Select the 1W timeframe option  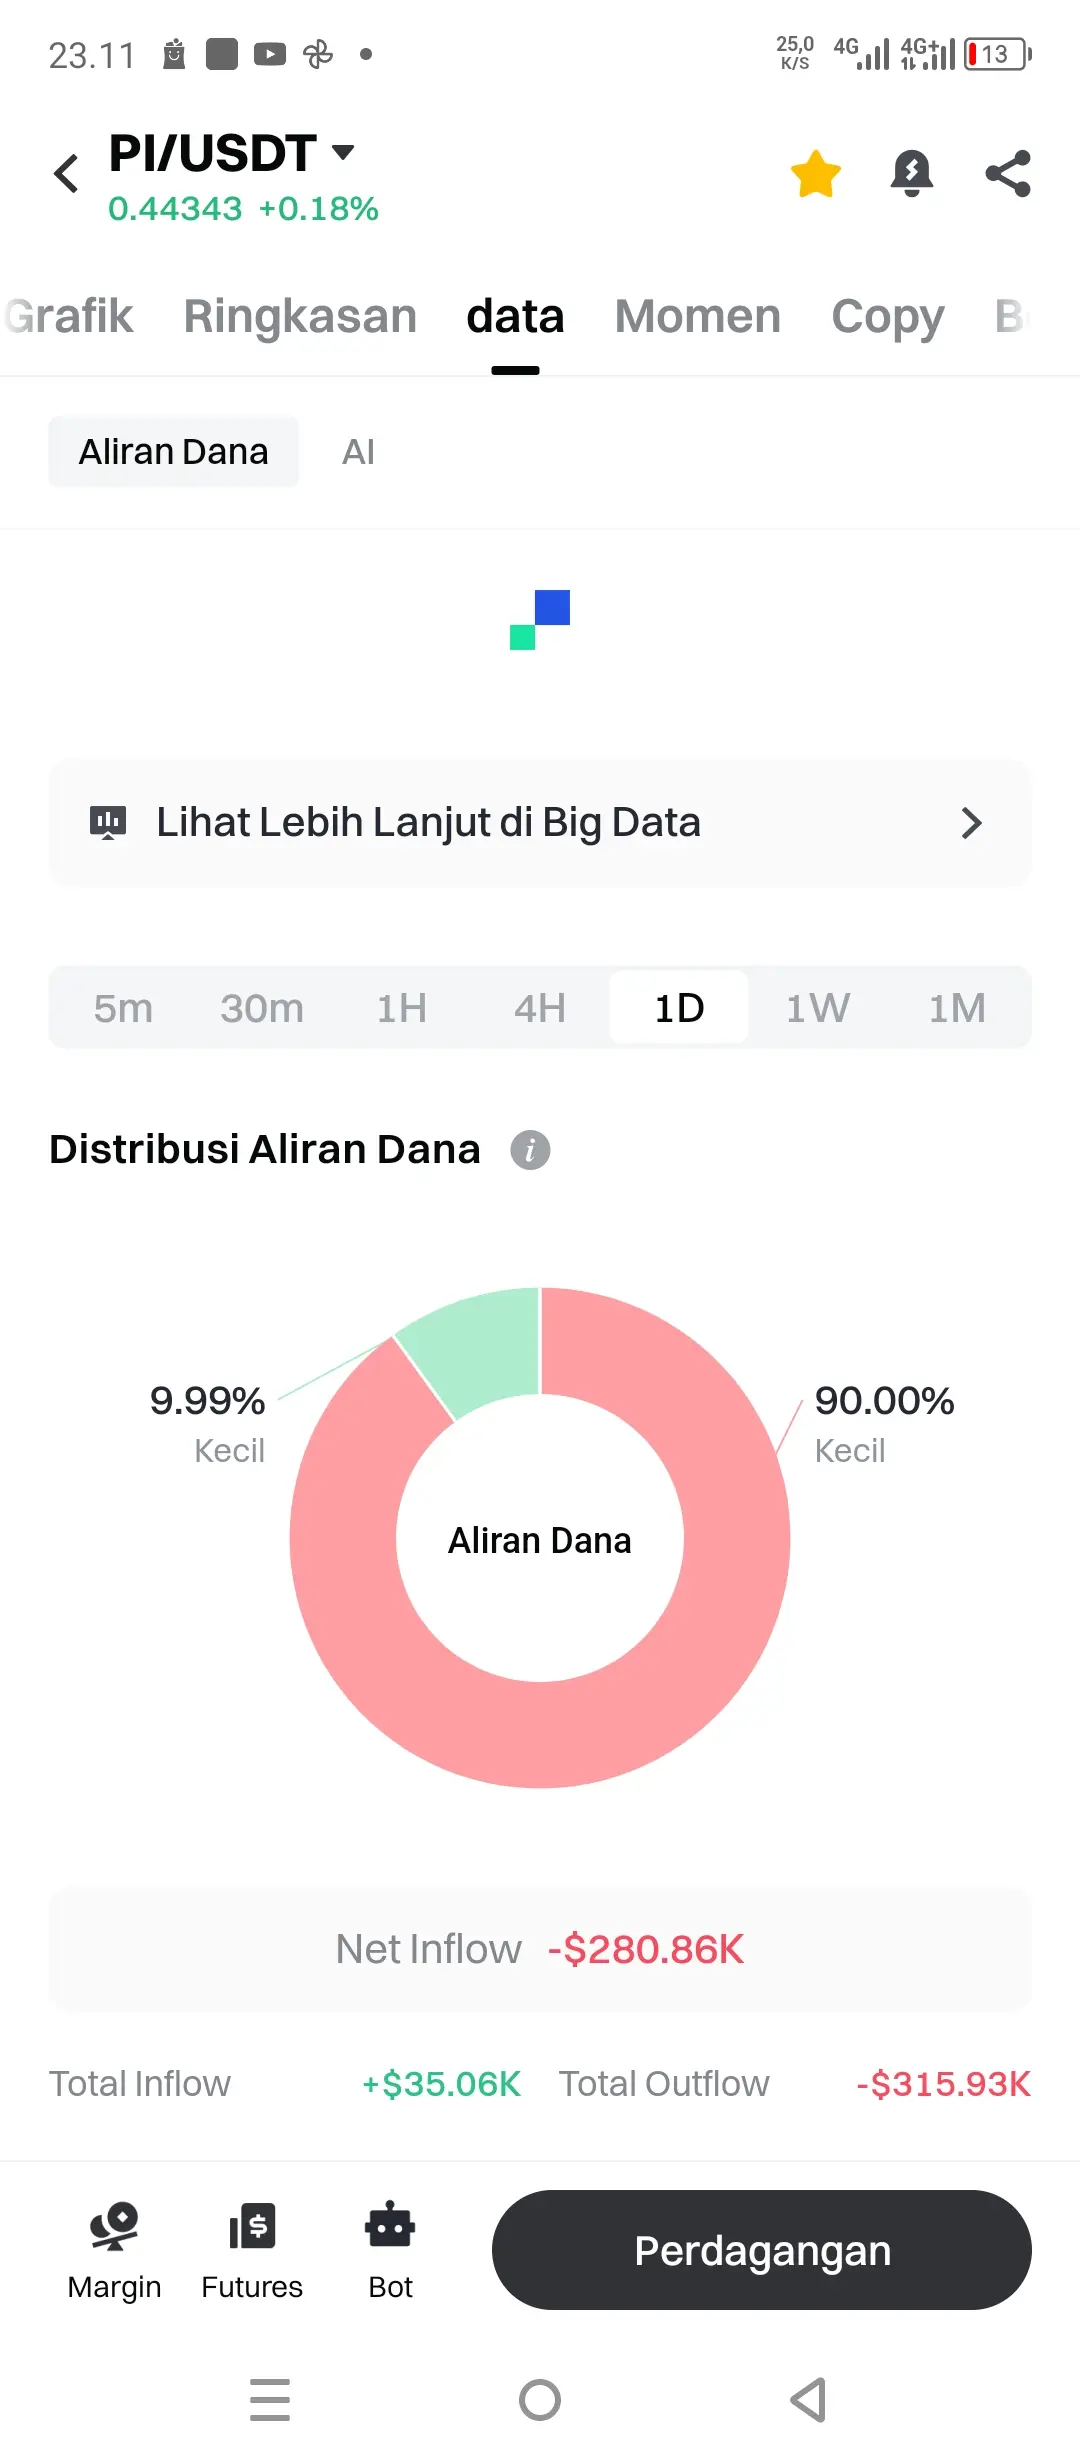818,1008
